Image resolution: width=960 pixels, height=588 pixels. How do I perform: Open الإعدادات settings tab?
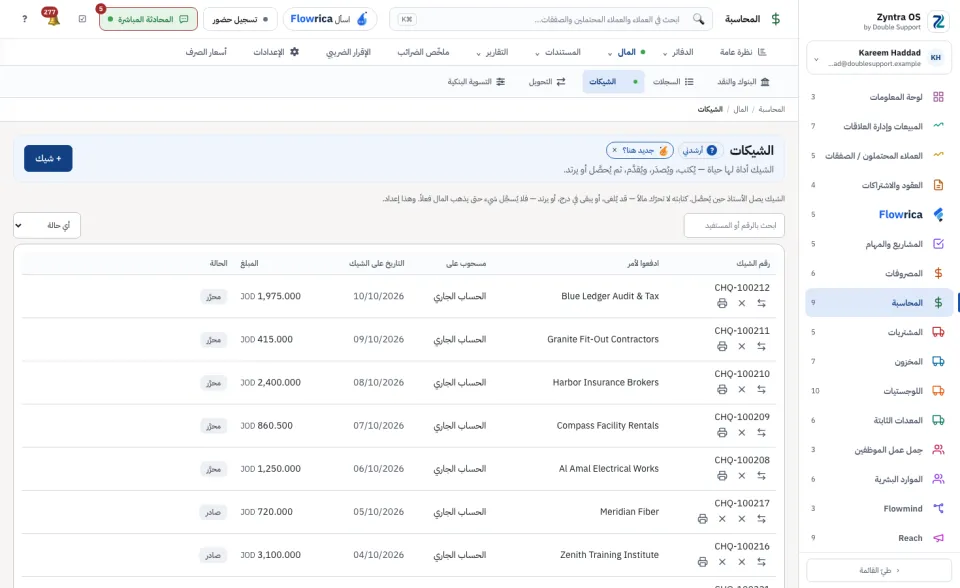(x=276, y=52)
